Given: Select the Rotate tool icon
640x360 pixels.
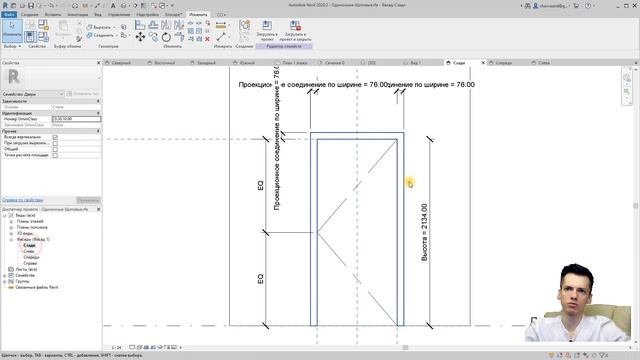Looking at the screenshot, I should point(166,37).
